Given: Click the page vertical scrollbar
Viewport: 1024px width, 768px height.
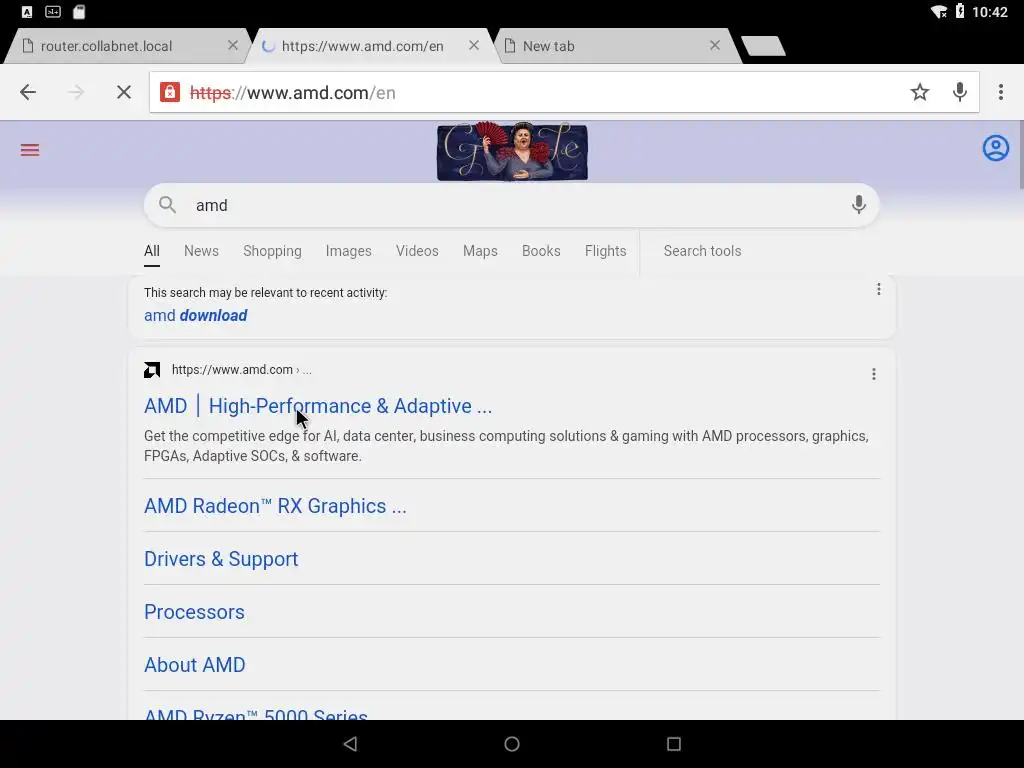Looking at the screenshot, I should click(x=1021, y=155).
